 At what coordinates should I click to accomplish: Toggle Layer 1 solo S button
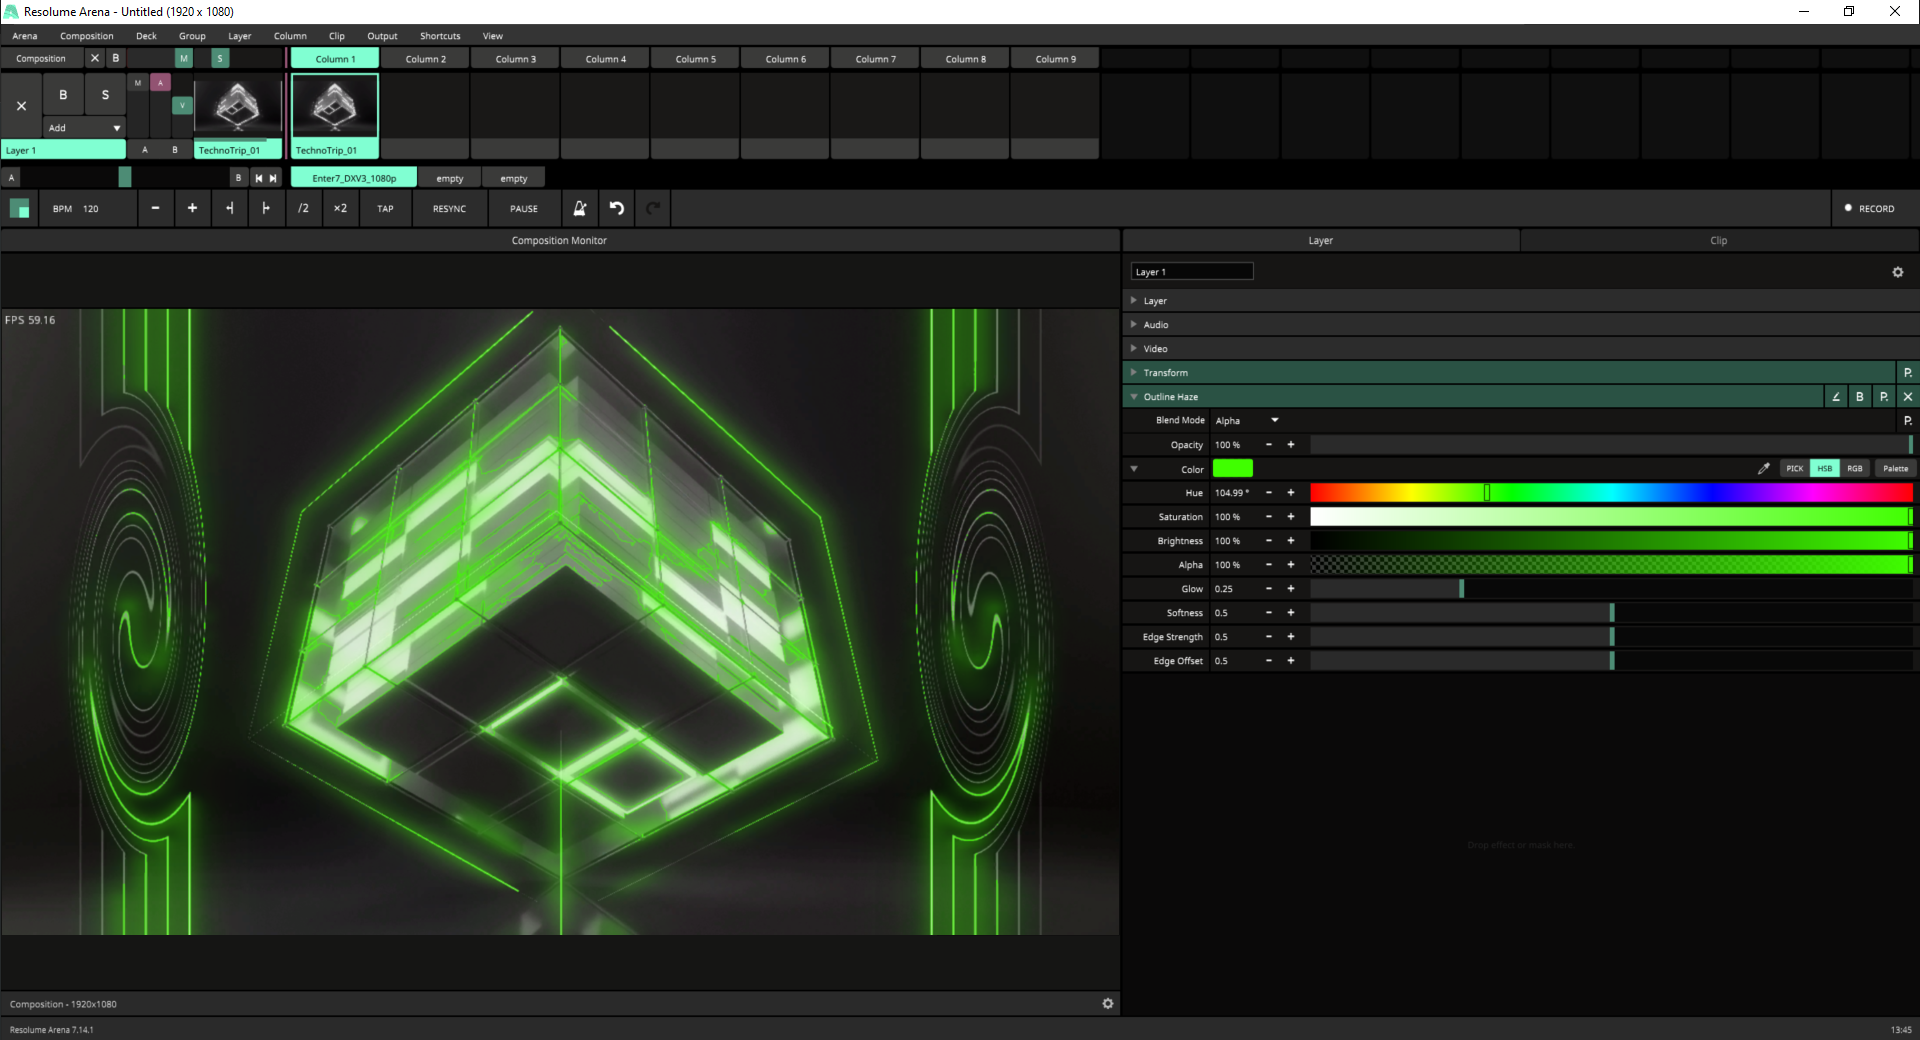105,95
